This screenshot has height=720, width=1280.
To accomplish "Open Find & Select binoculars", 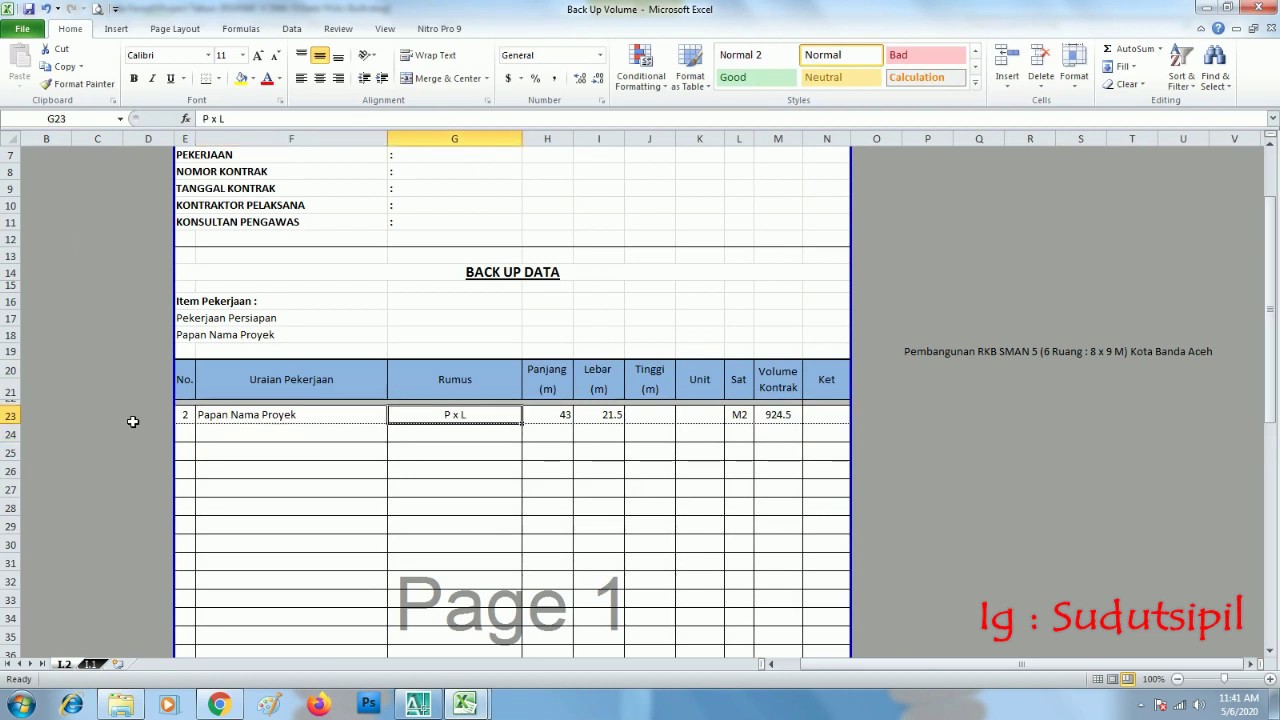I will [x=1215, y=67].
